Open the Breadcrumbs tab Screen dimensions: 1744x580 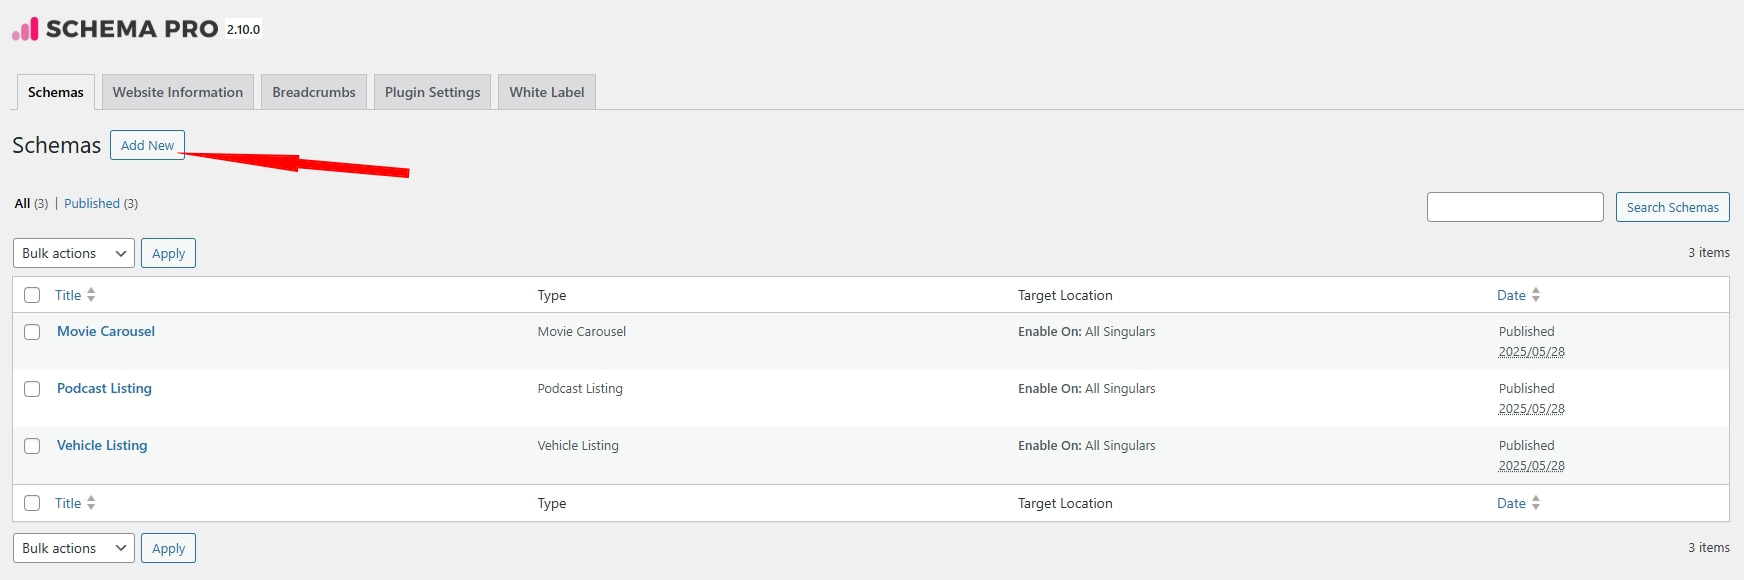tap(313, 91)
